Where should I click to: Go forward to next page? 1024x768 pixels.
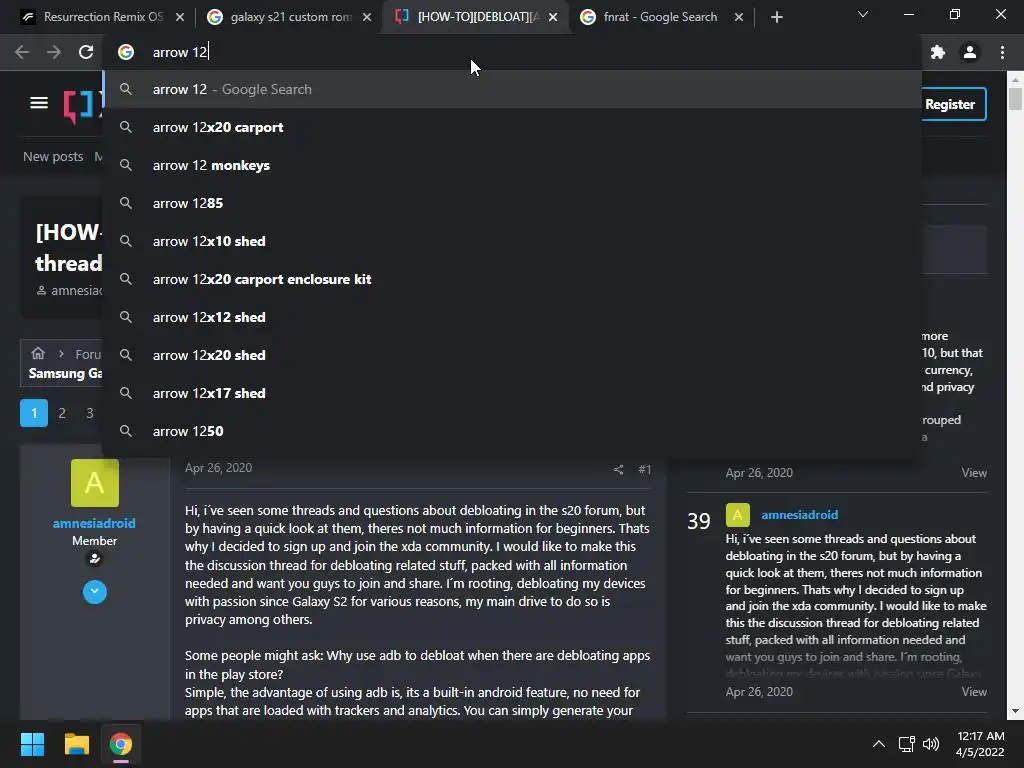54,52
